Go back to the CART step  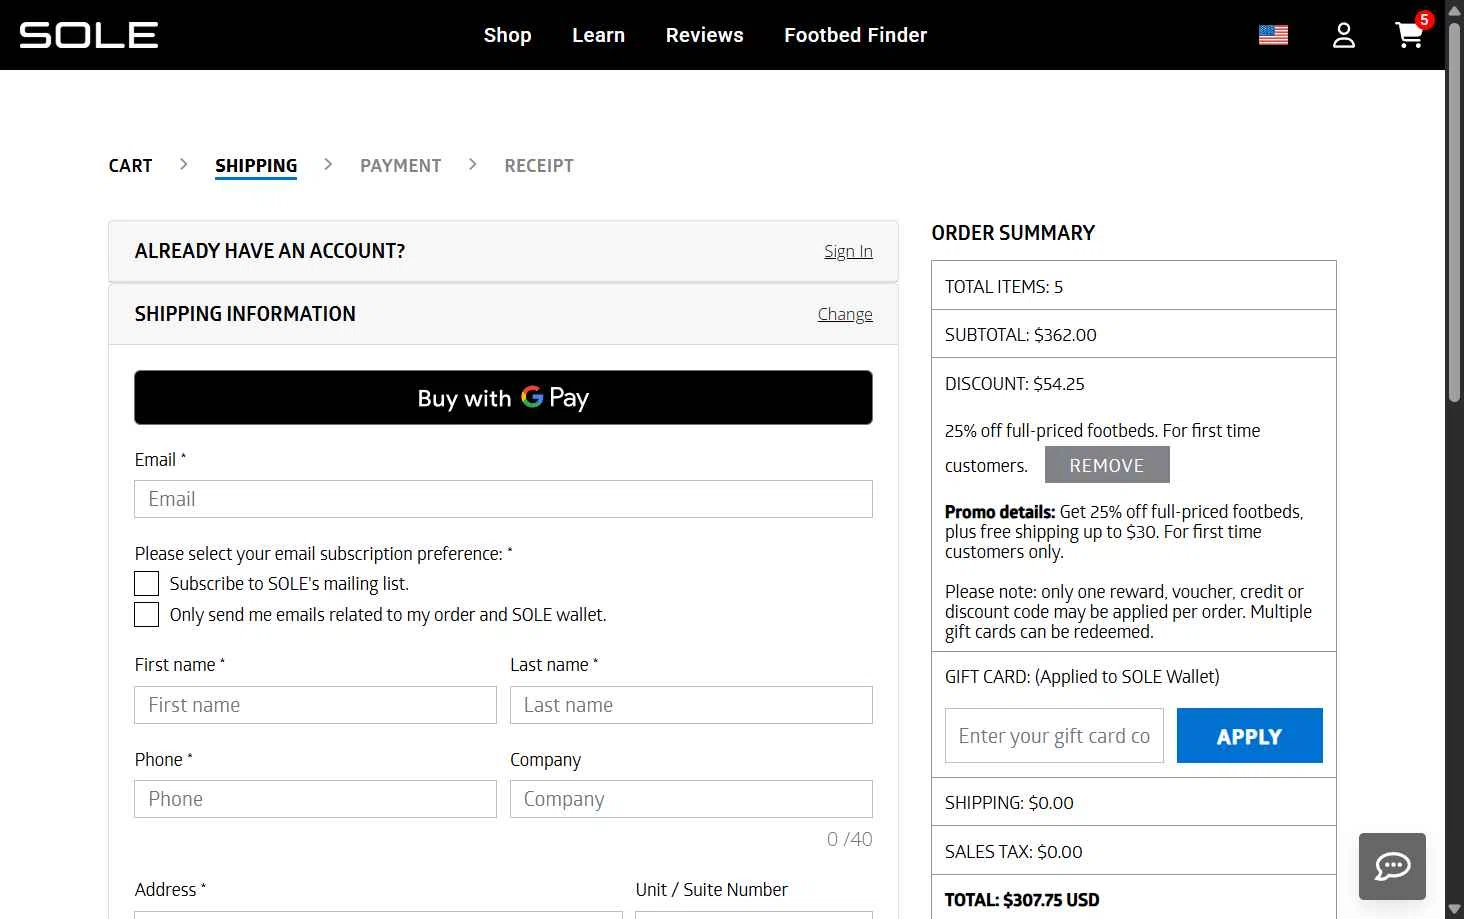point(130,166)
